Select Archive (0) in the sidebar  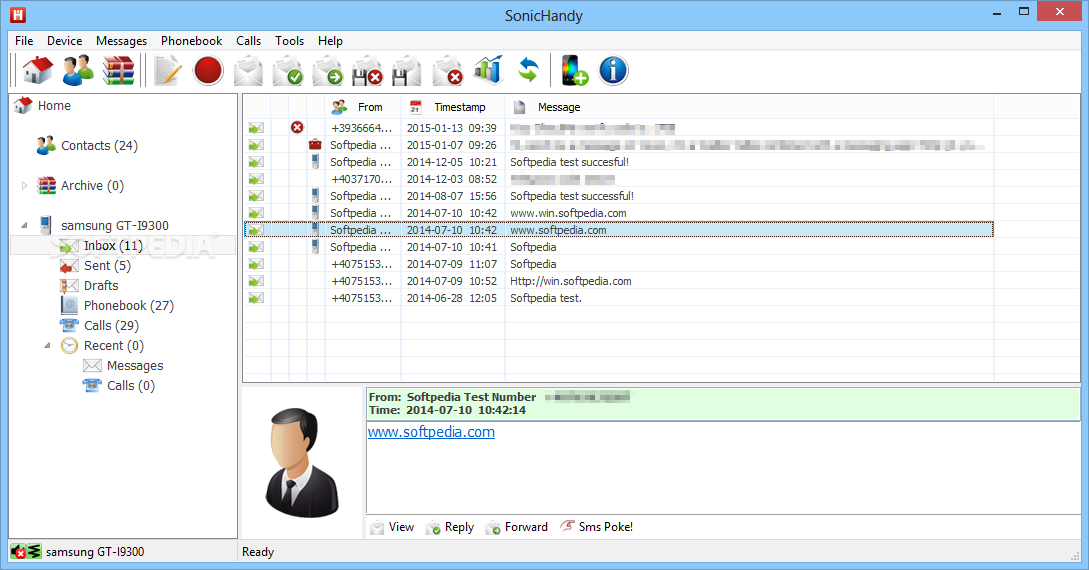tap(92, 185)
